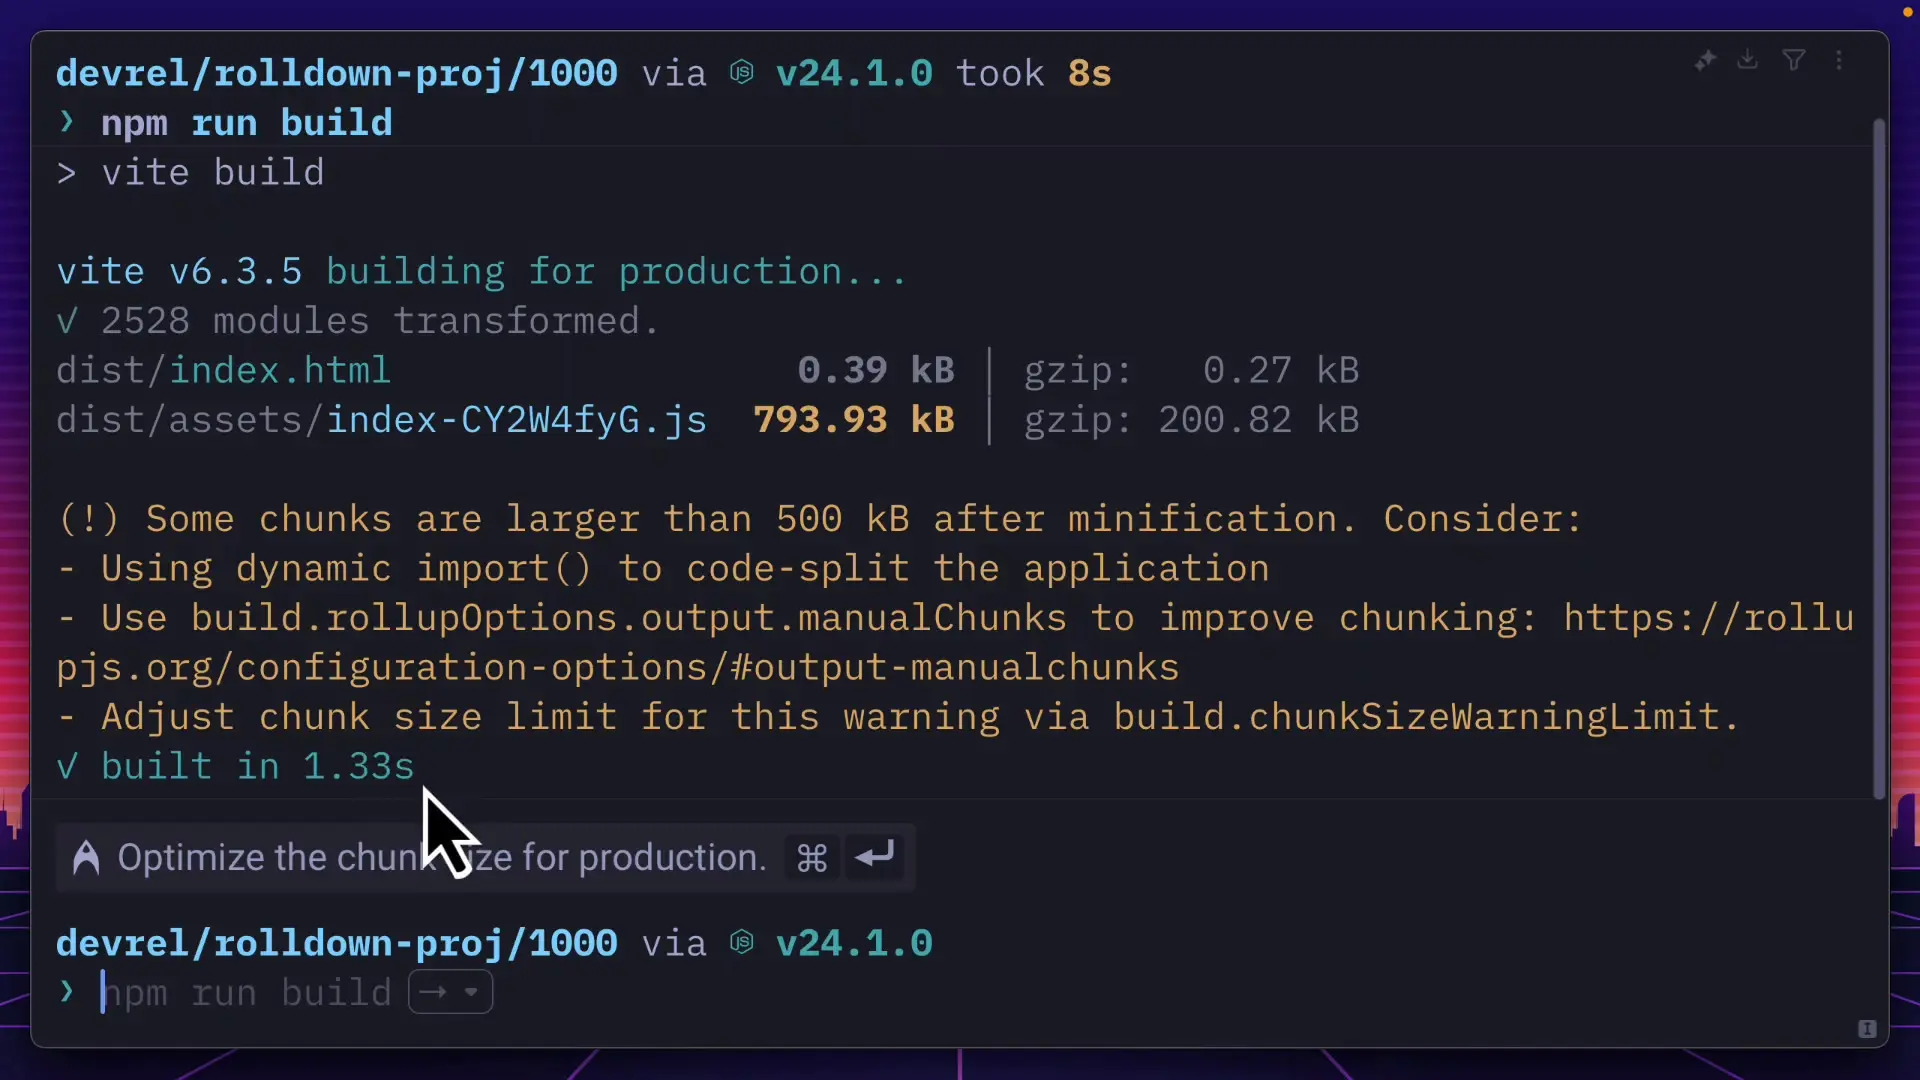Run the 'Optimize the chunk size for production' suggestion

point(486,857)
